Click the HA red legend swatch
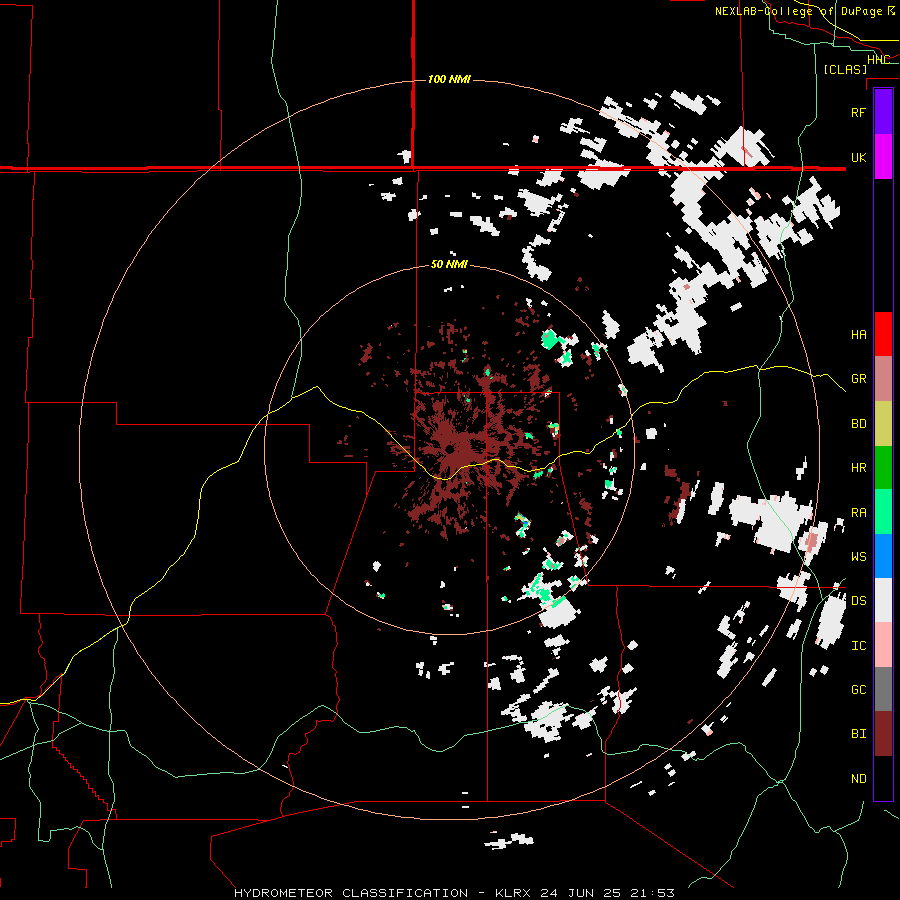 (x=883, y=334)
